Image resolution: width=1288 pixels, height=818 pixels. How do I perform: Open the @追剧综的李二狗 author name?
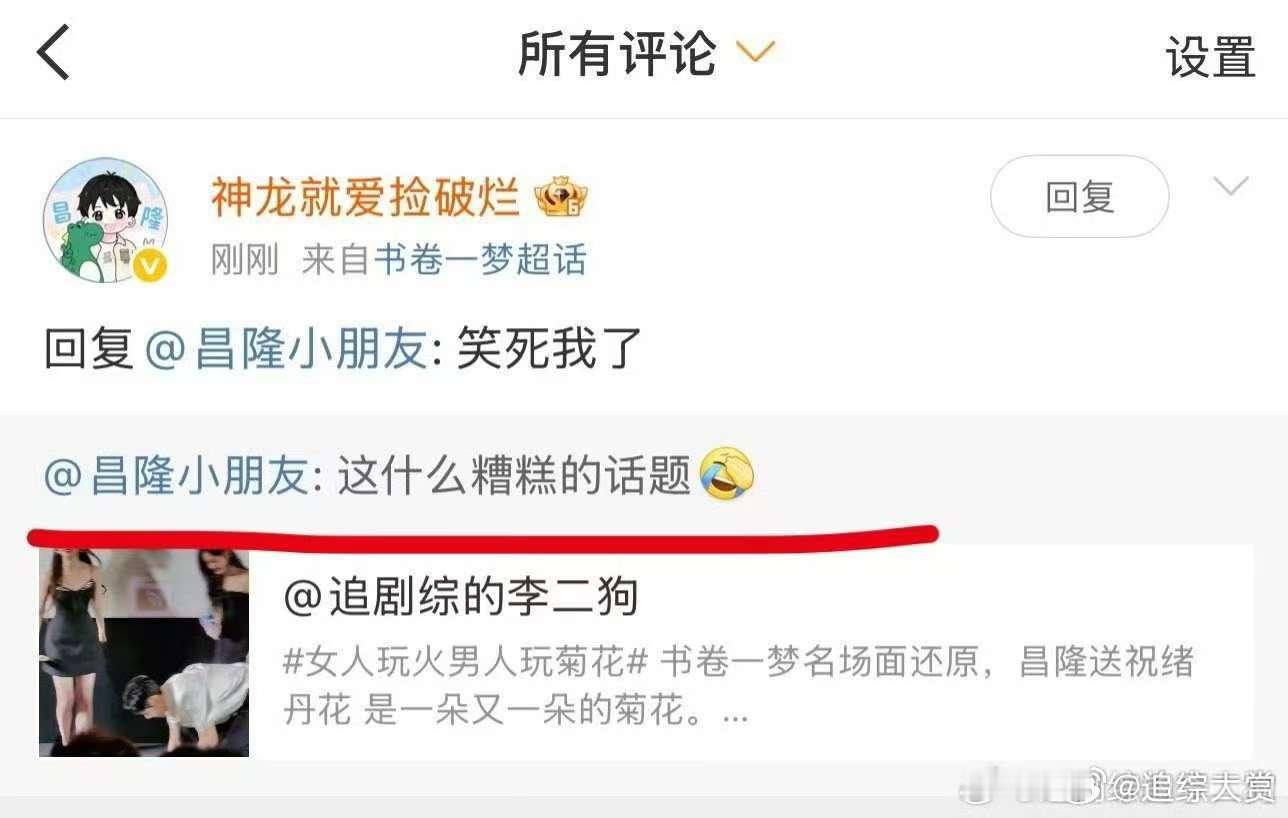coord(461,598)
